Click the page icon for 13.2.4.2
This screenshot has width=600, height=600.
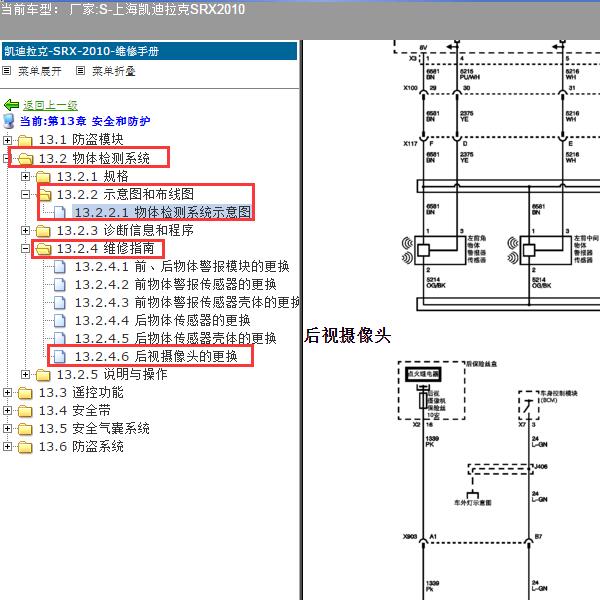pyautogui.click(x=60, y=285)
